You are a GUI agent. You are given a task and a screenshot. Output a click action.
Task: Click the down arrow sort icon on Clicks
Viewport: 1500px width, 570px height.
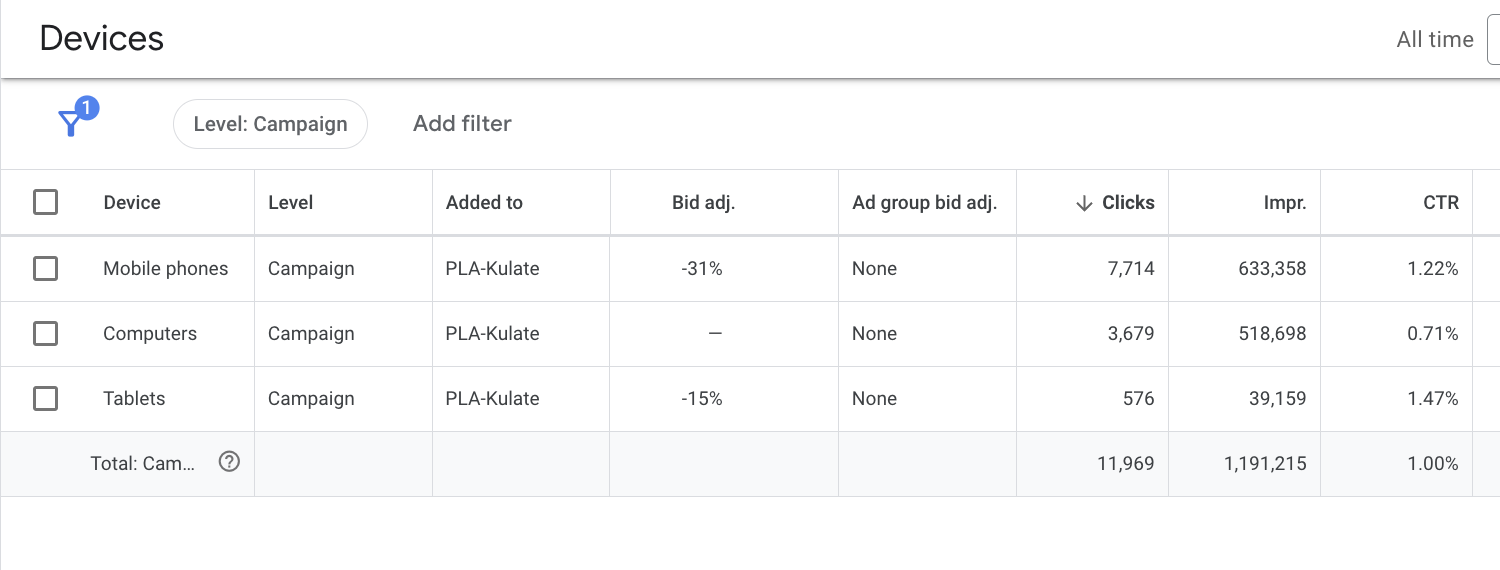click(1084, 203)
